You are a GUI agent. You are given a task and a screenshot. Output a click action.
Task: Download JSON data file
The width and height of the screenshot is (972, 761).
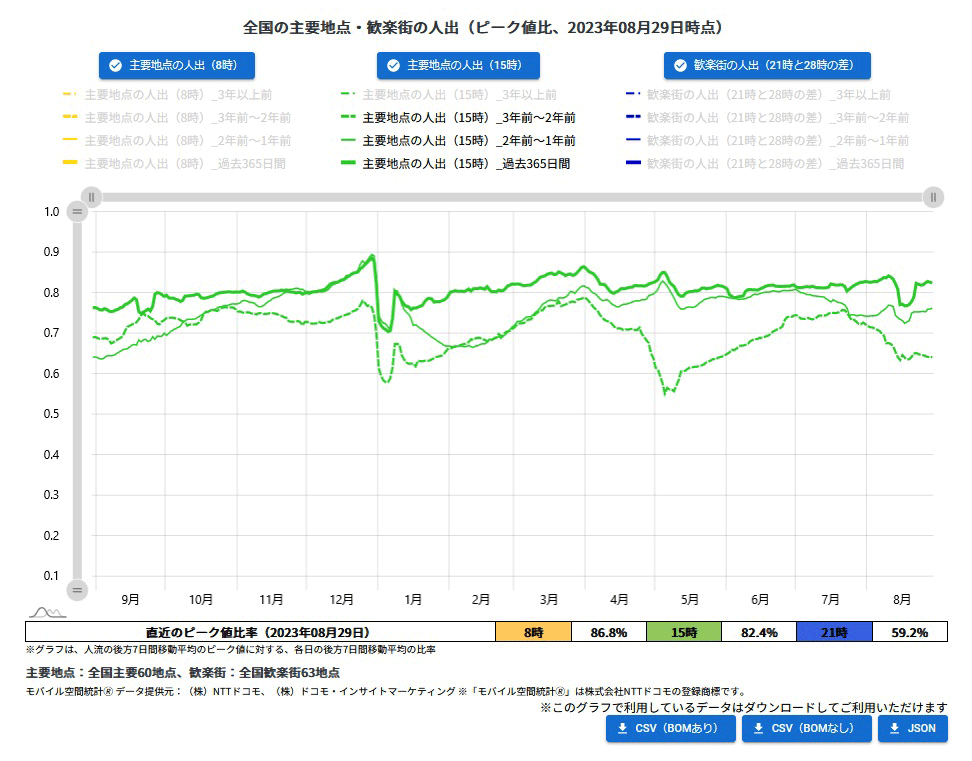pos(912,729)
